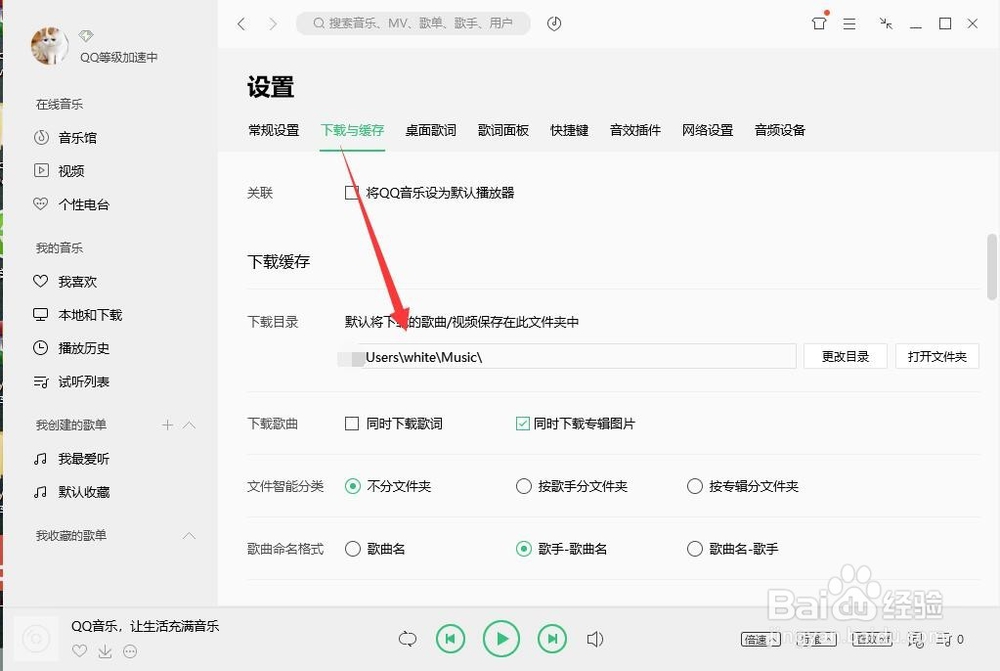This screenshot has height=671, width=1000.
Task: Select 歌曲名-歌手 naming format
Action: click(x=694, y=549)
